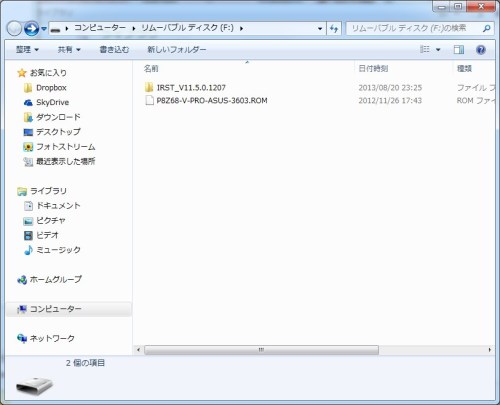Screen dimensions: 500x405
Task: Open ダウンロード in favorites
Action: [x=58, y=117]
